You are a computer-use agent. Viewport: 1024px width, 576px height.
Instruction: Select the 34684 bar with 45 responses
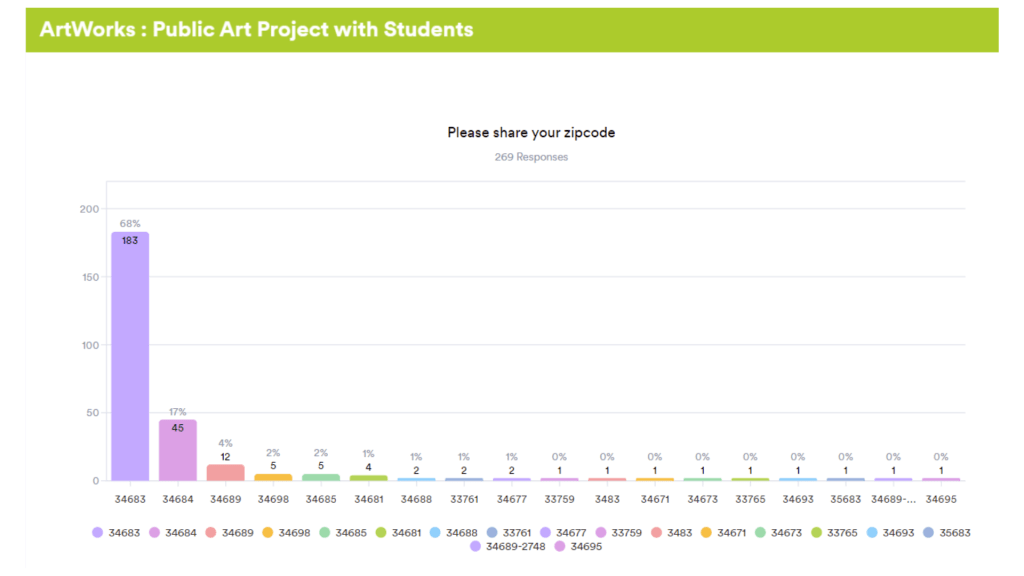[178, 450]
